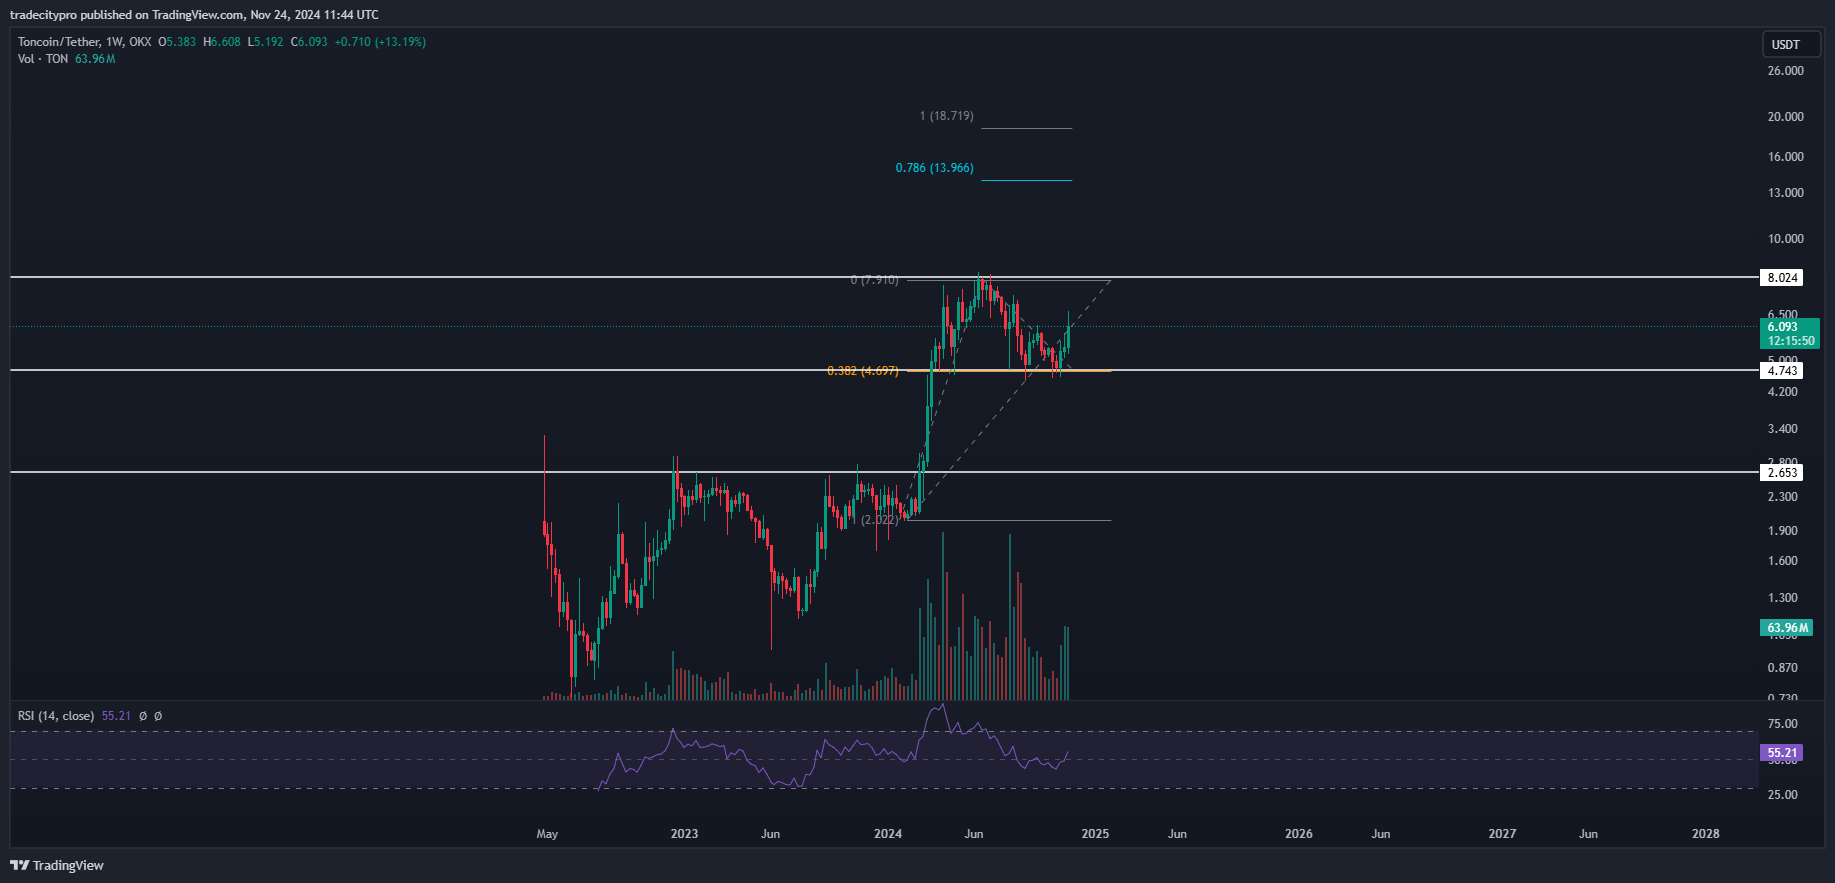This screenshot has height=883, width=1835.
Task: Click the 8.024 horizontal line price label
Action: (1782, 278)
